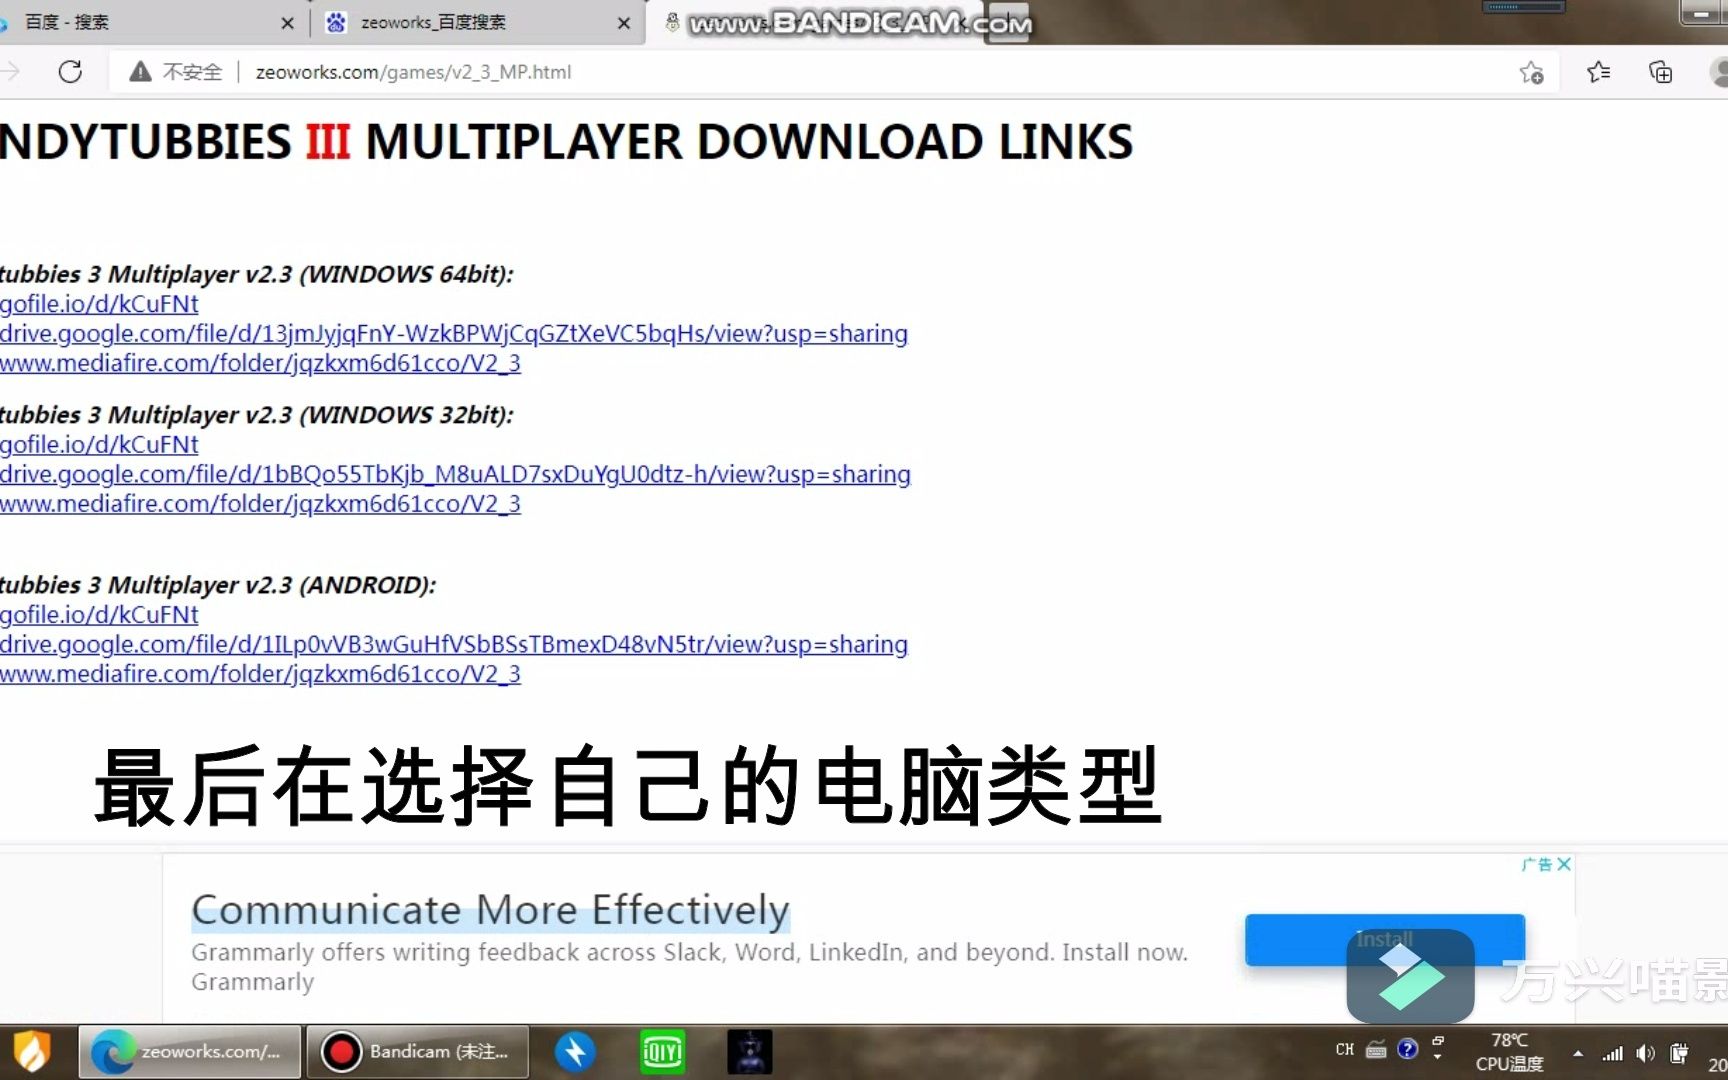The width and height of the screenshot is (1728, 1080).
Task: Click the ANDROID section heading
Action: pos(218,585)
